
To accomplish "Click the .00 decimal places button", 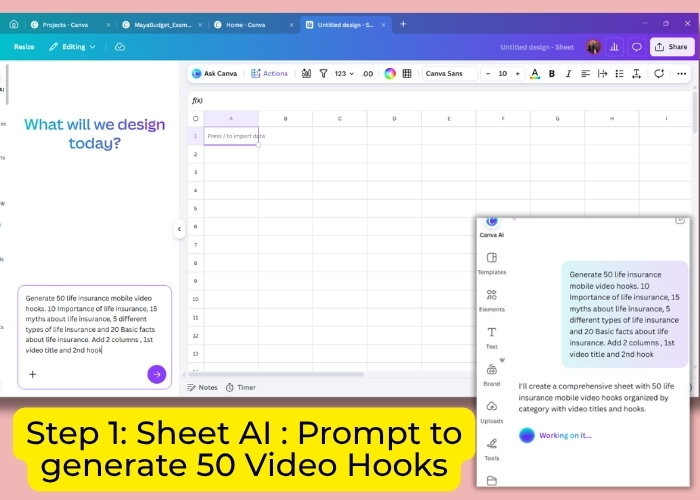I will pyautogui.click(x=367, y=74).
